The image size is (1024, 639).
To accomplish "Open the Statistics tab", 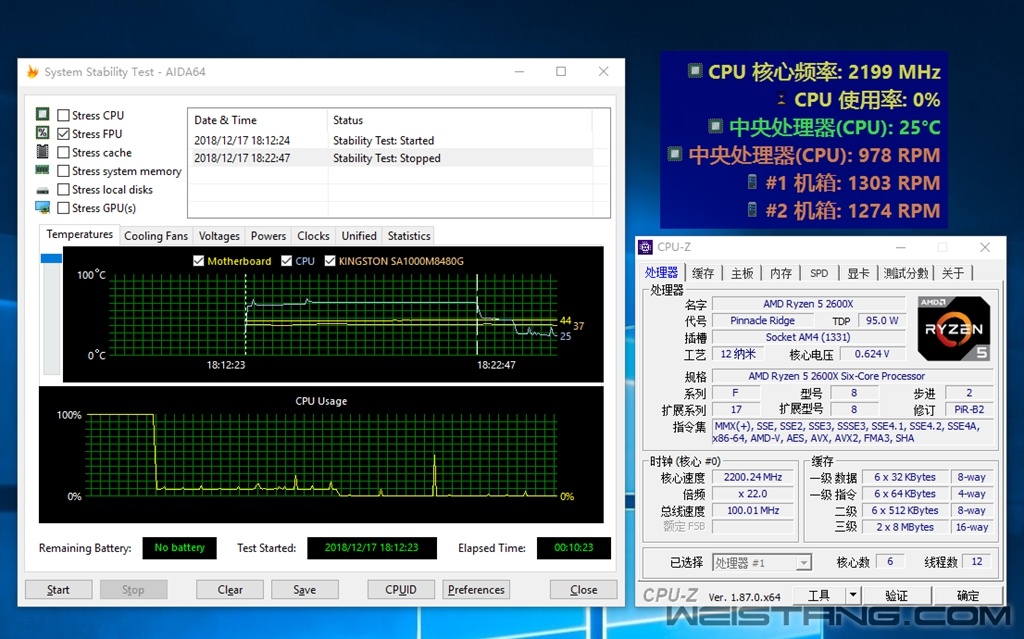I will pyautogui.click(x=409, y=236).
